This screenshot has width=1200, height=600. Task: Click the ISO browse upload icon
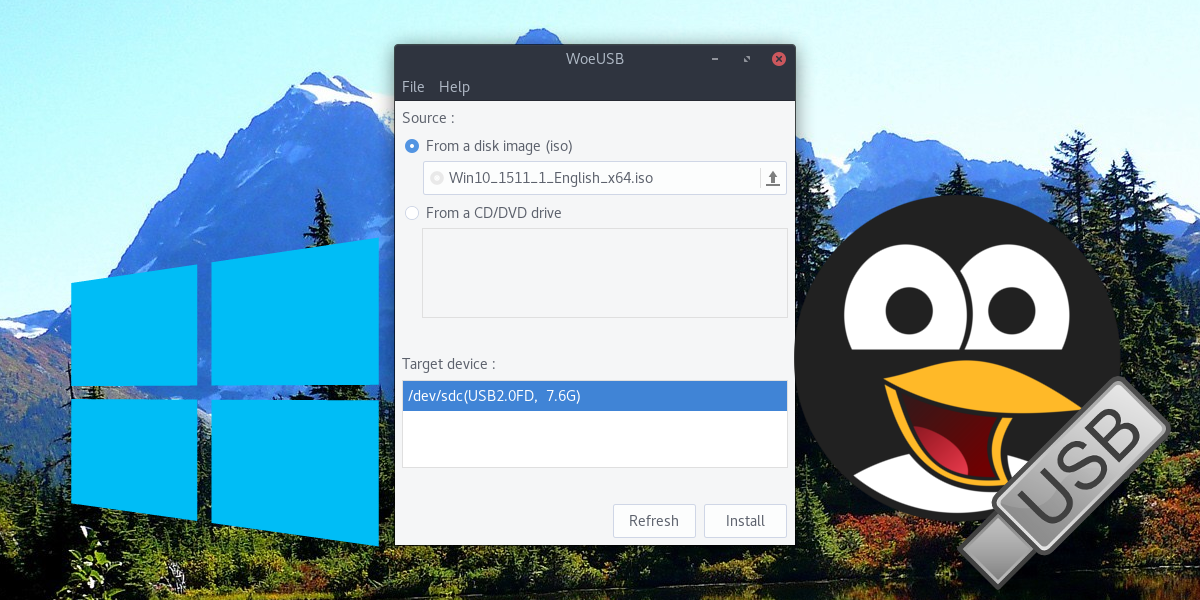pos(772,178)
